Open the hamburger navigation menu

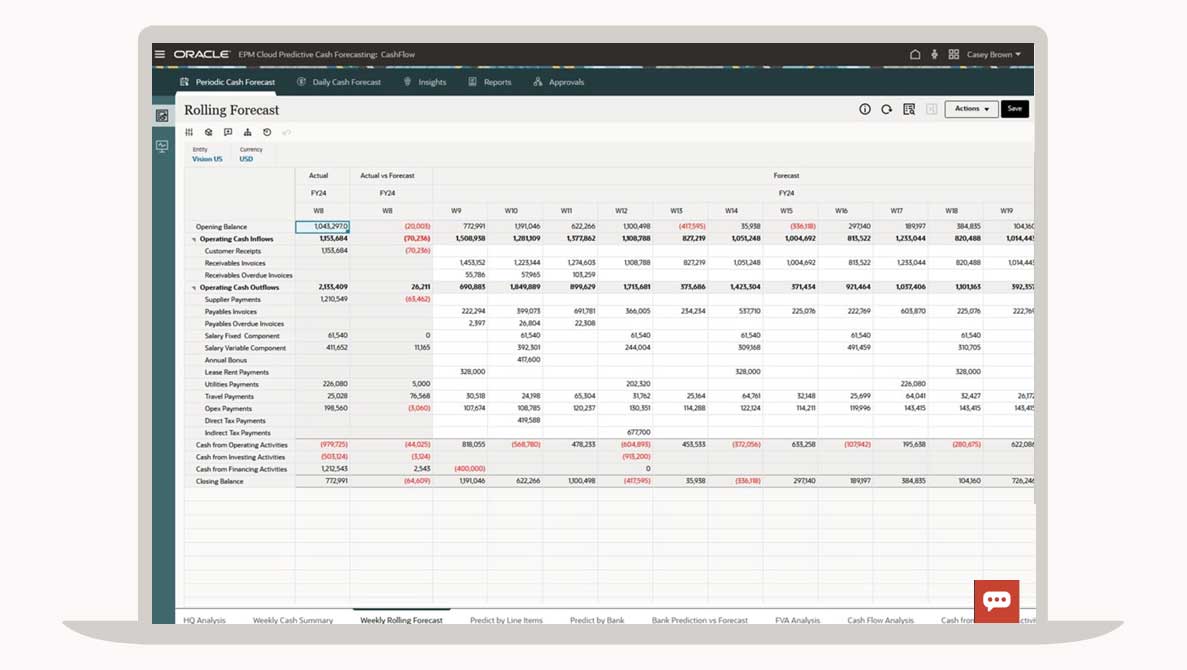point(160,54)
